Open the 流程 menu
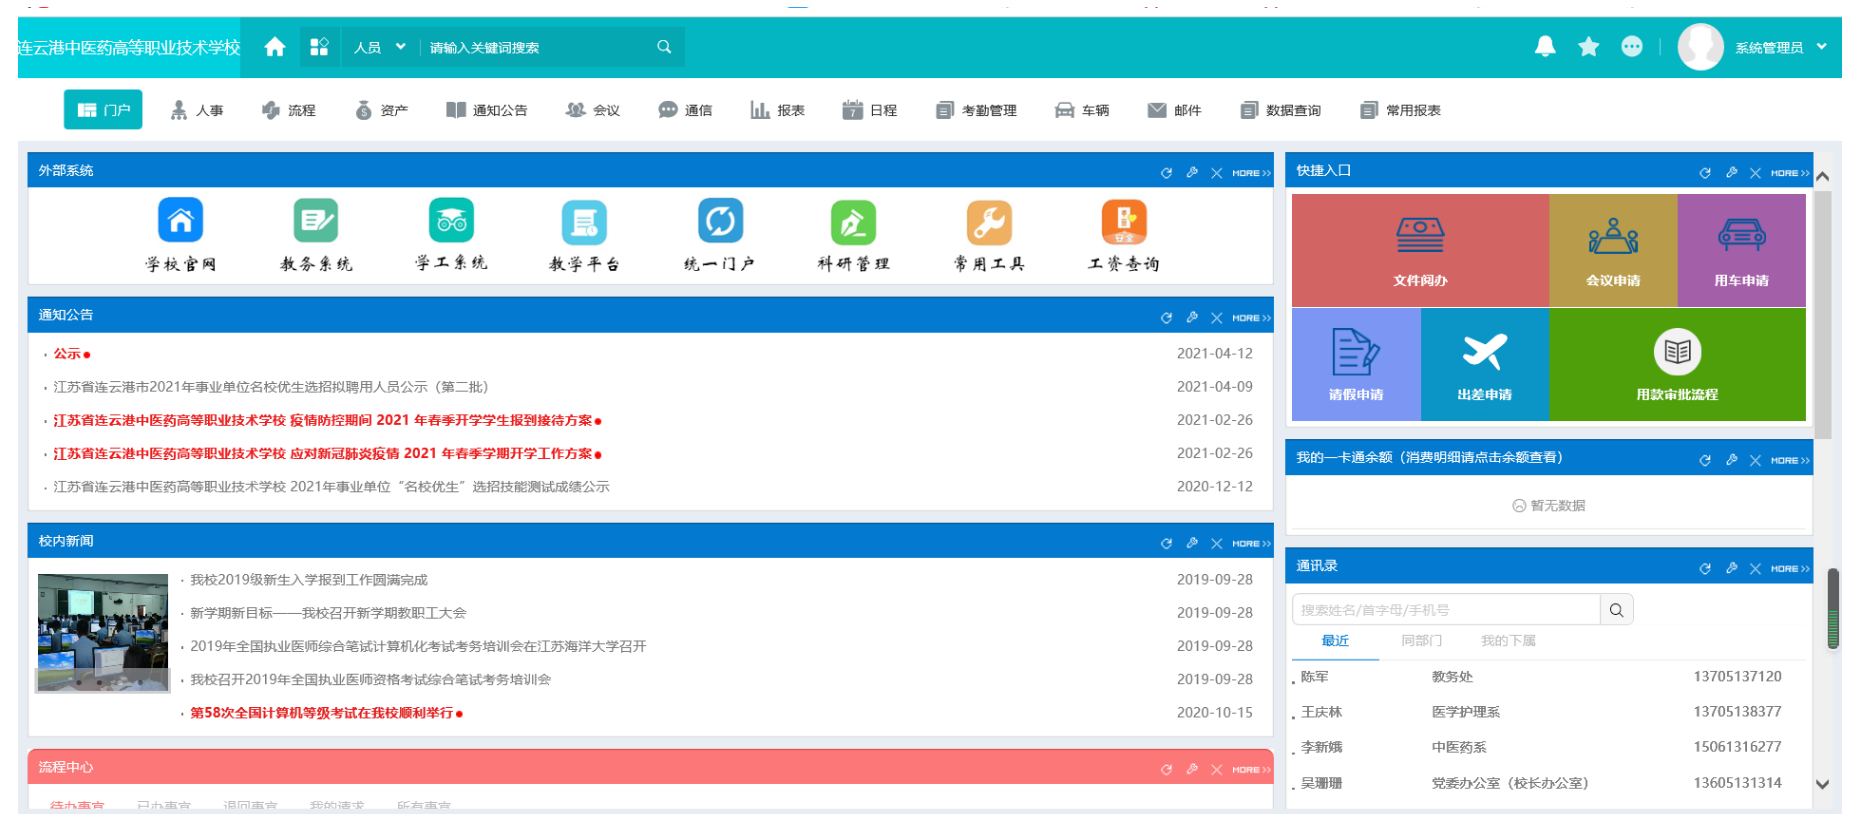This screenshot has width=1860, height=822. click(289, 110)
